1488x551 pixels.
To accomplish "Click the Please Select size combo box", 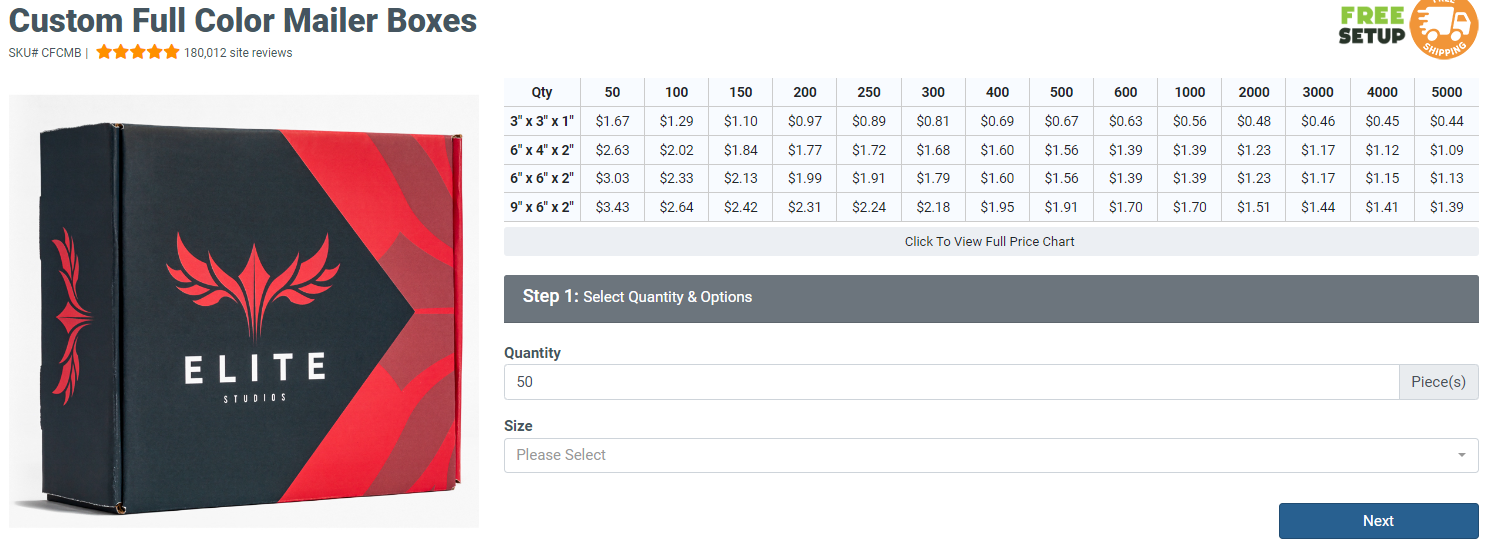I will [980, 455].
